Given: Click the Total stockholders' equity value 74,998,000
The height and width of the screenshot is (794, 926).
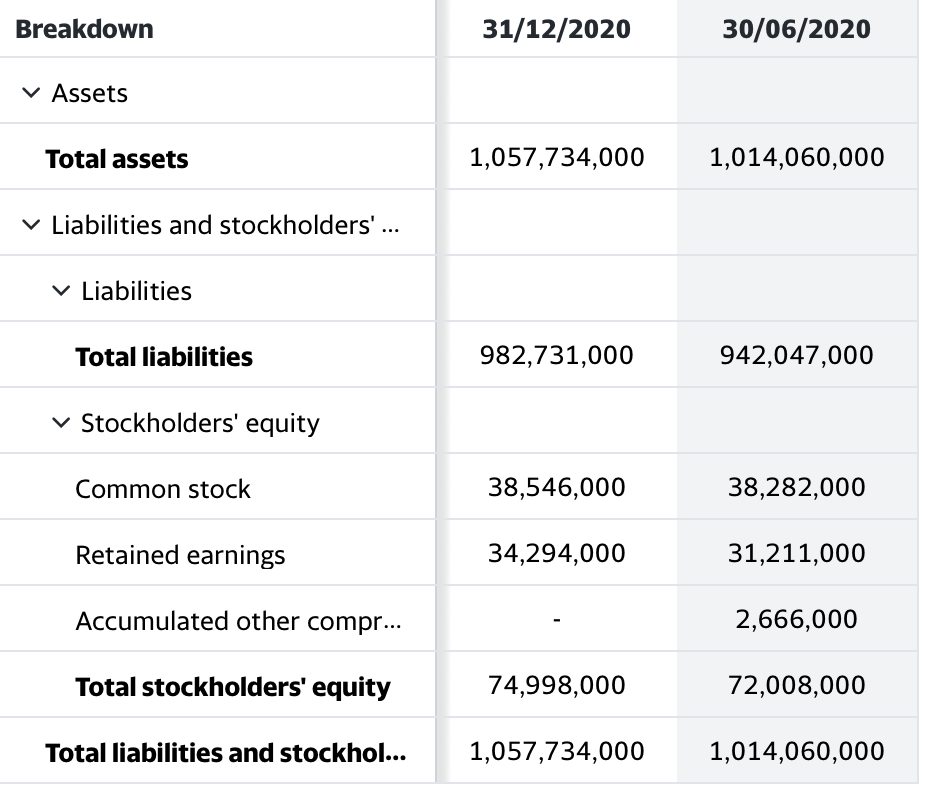Looking at the screenshot, I should tap(557, 685).
